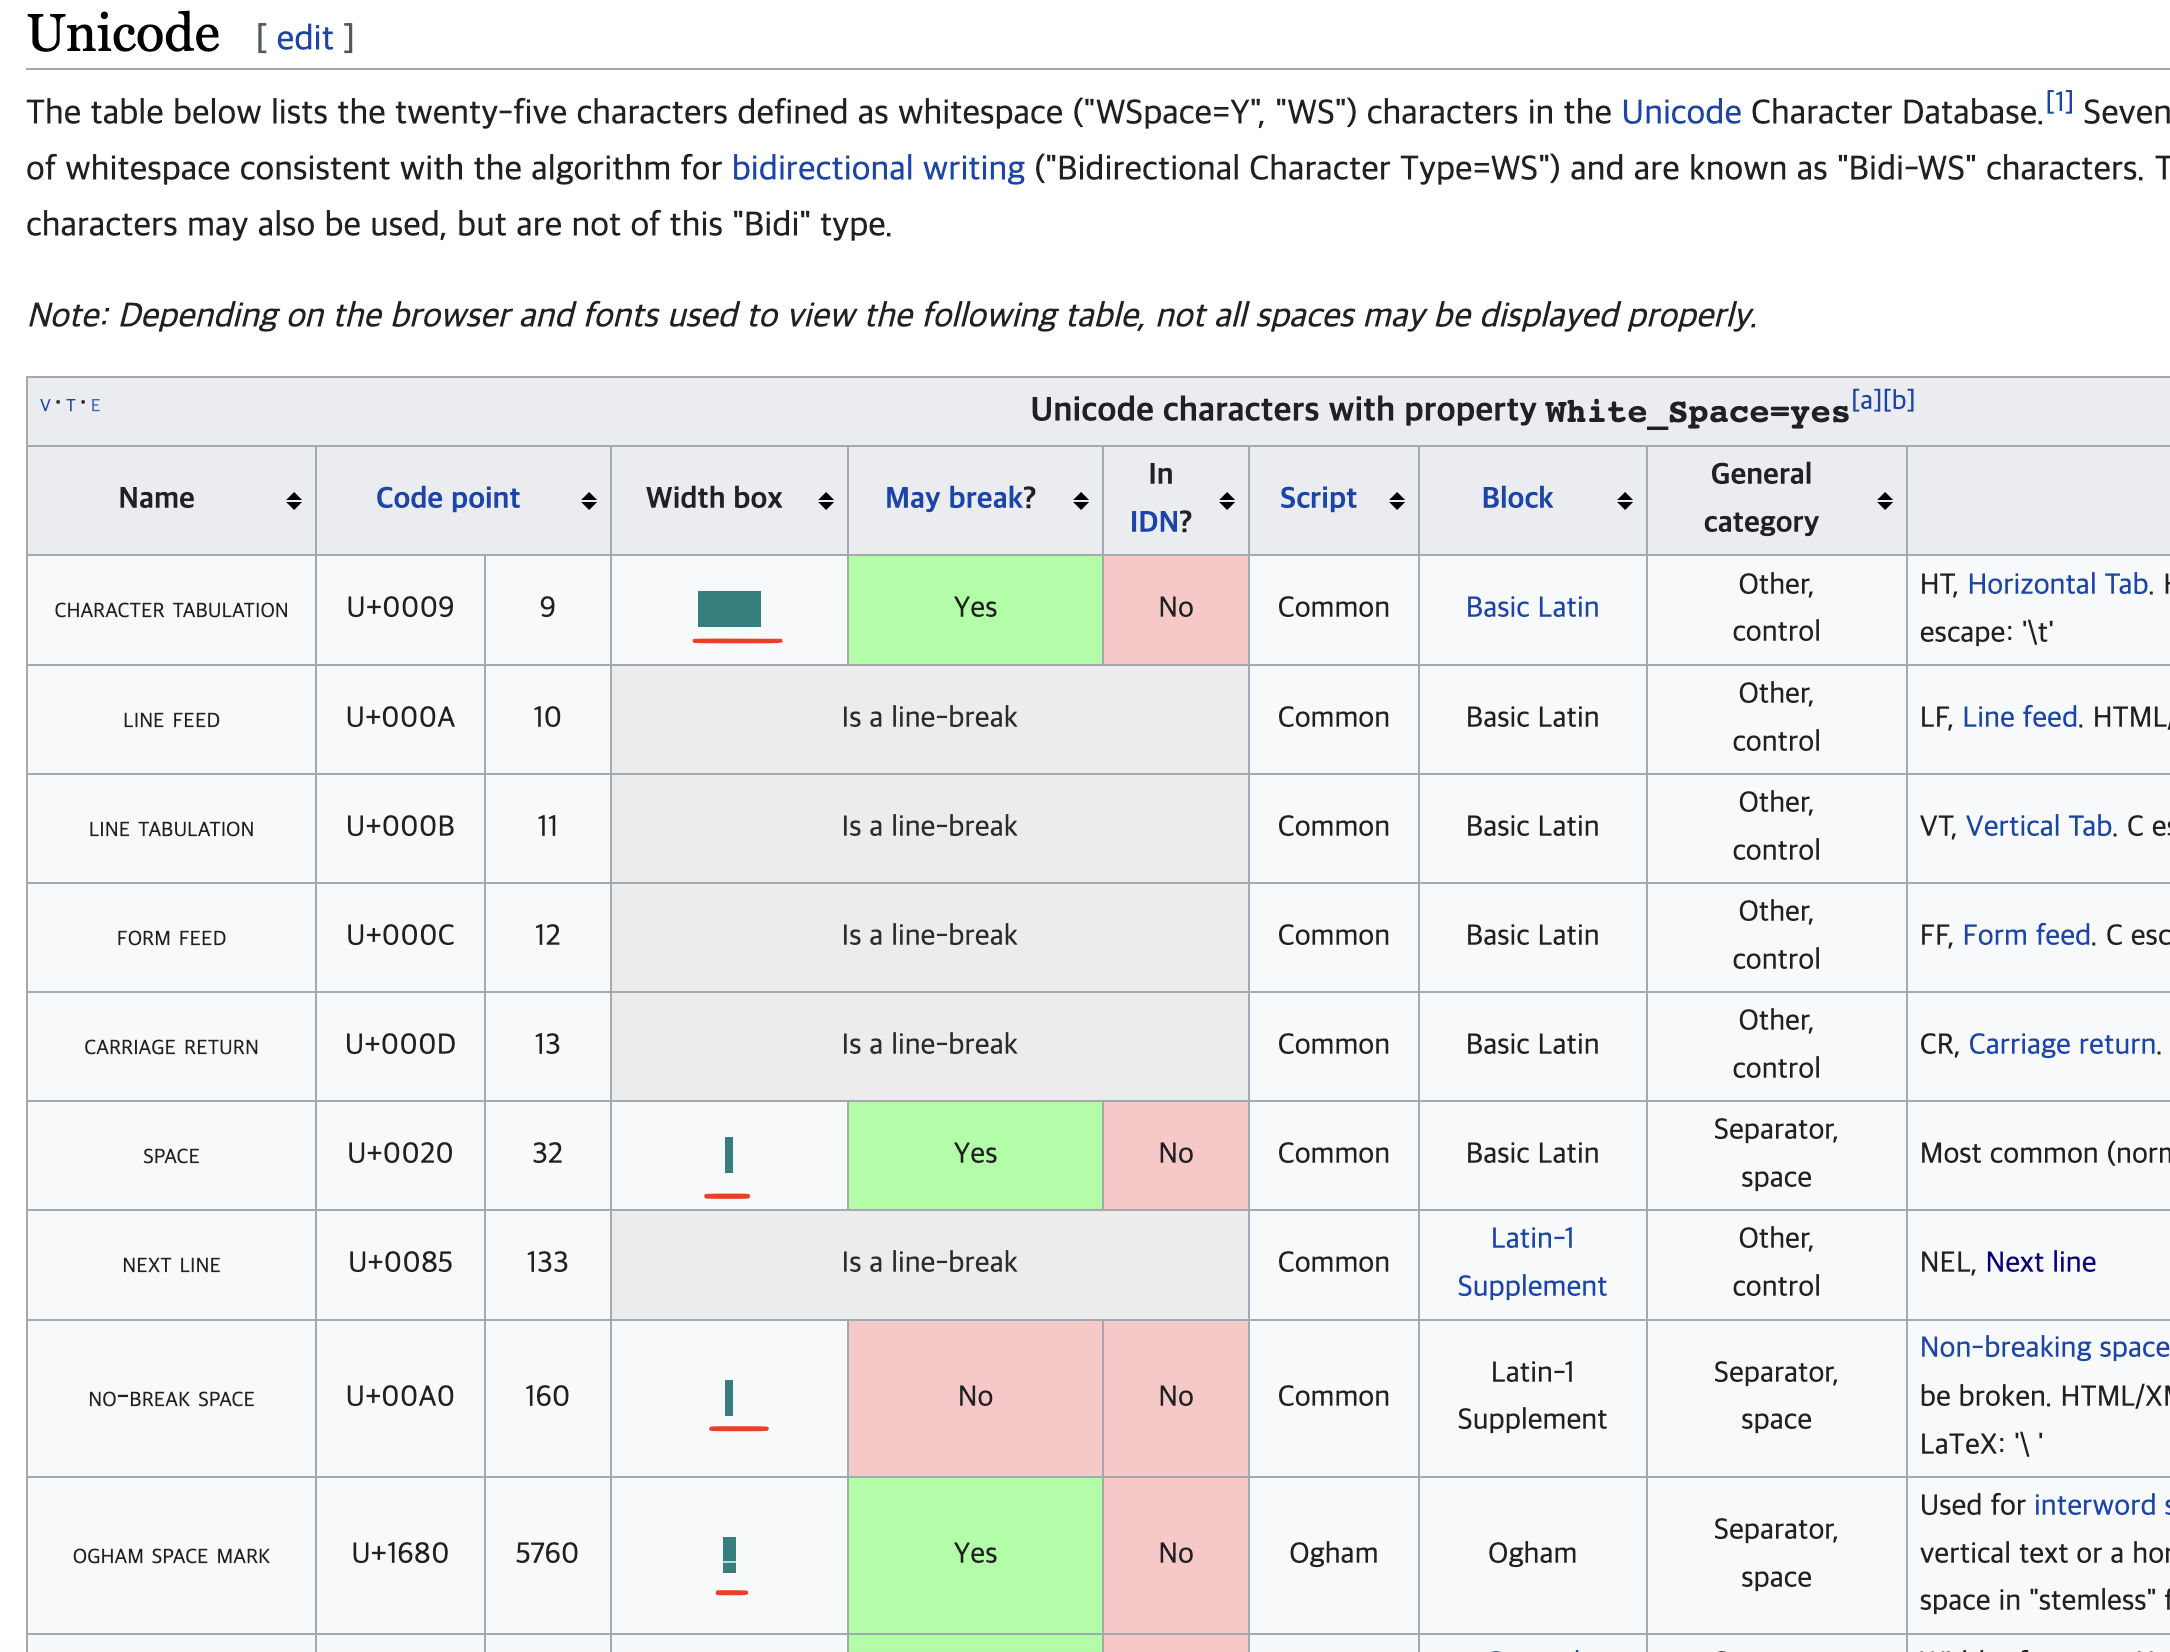The image size is (2170, 1652).
Task: Click In IDN sort arrows icon
Action: [x=1226, y=500]
